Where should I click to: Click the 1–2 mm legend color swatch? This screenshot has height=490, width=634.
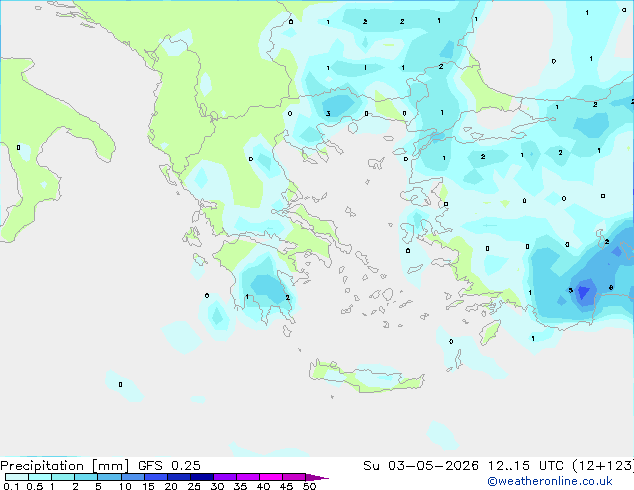point(63,477)
